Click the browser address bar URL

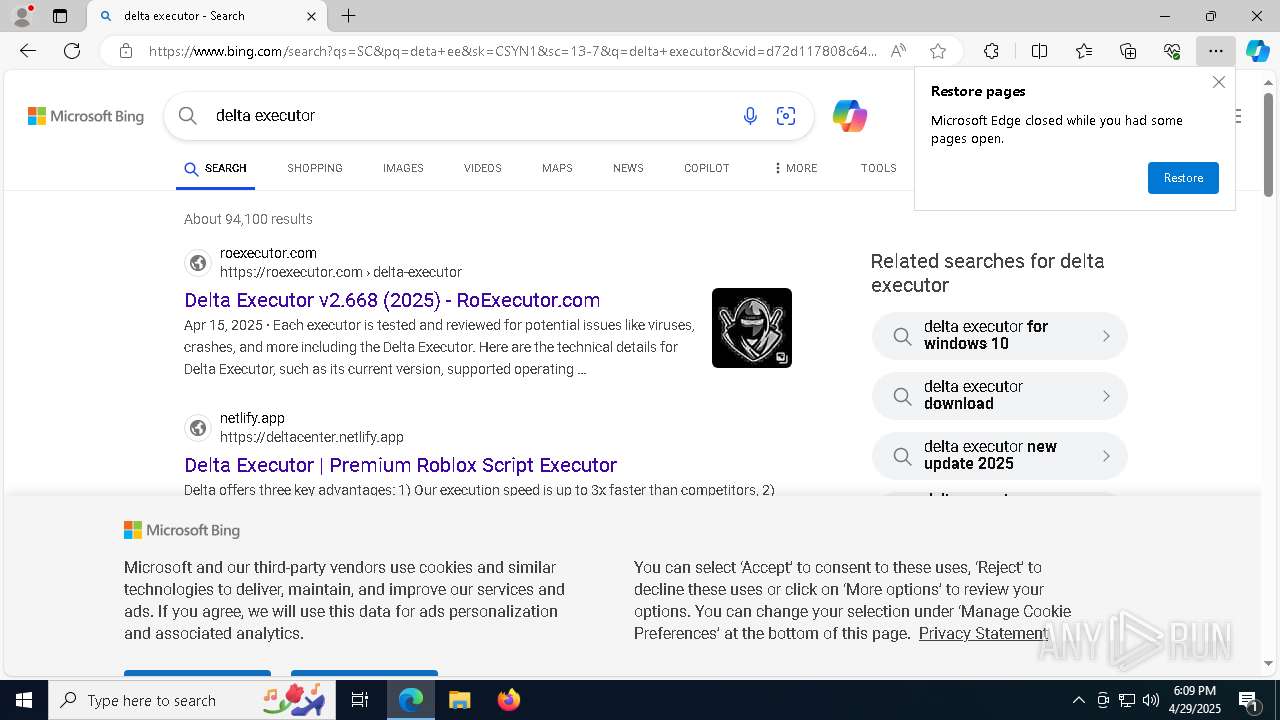[513, 51]
